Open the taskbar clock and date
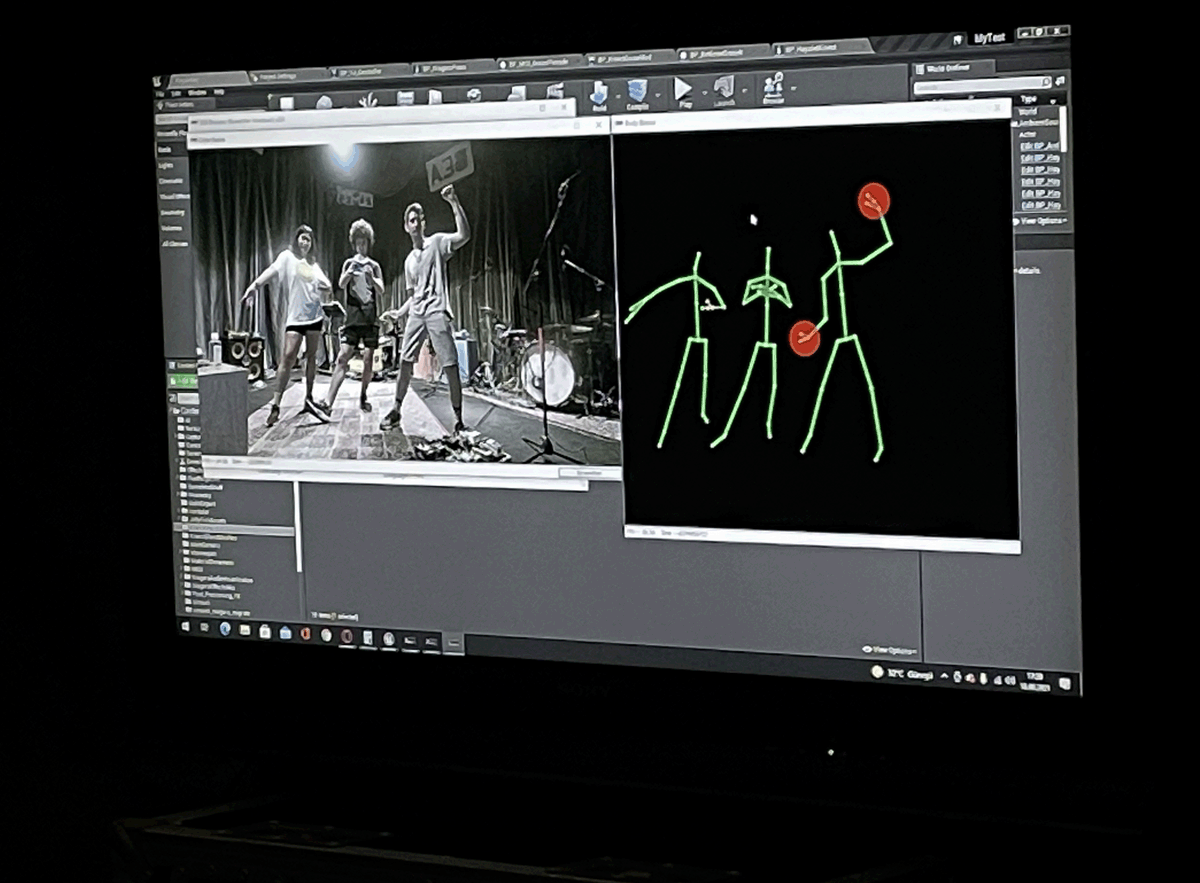 pyautogui.click(x=1035, y=682)
